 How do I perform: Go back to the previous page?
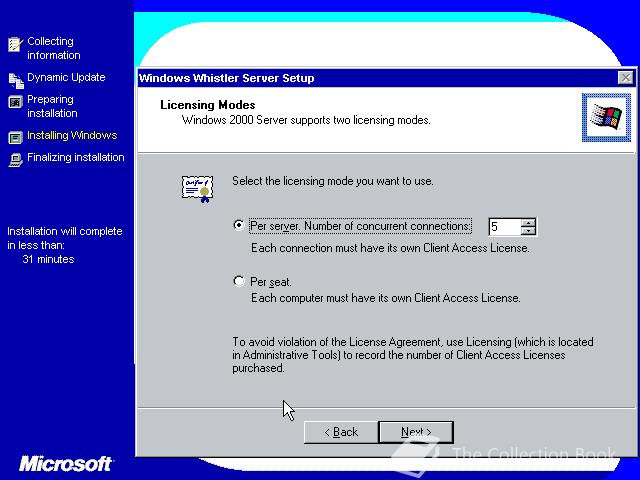341,432
